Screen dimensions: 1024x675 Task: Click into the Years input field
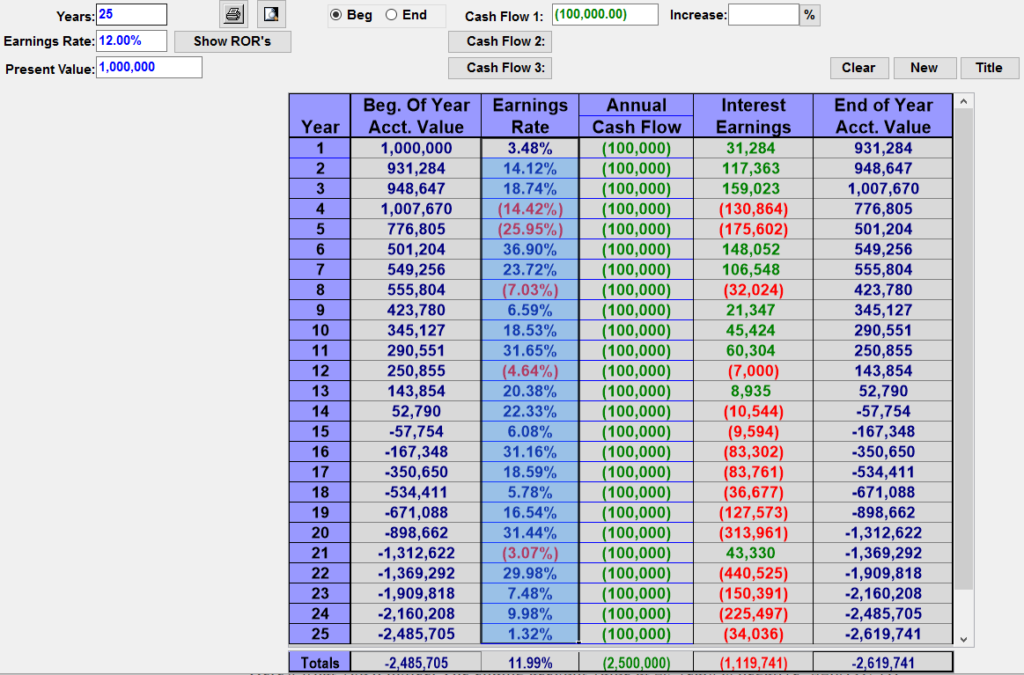132,15
